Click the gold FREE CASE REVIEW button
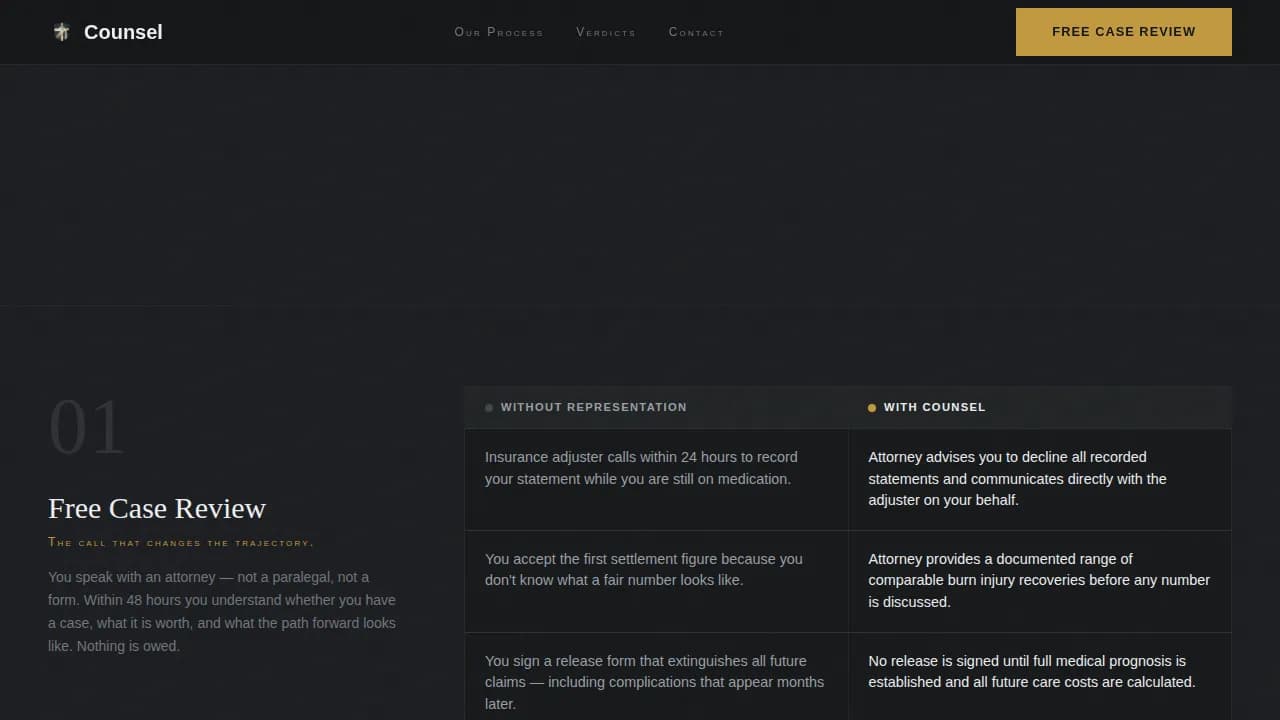 (1123, 31)
